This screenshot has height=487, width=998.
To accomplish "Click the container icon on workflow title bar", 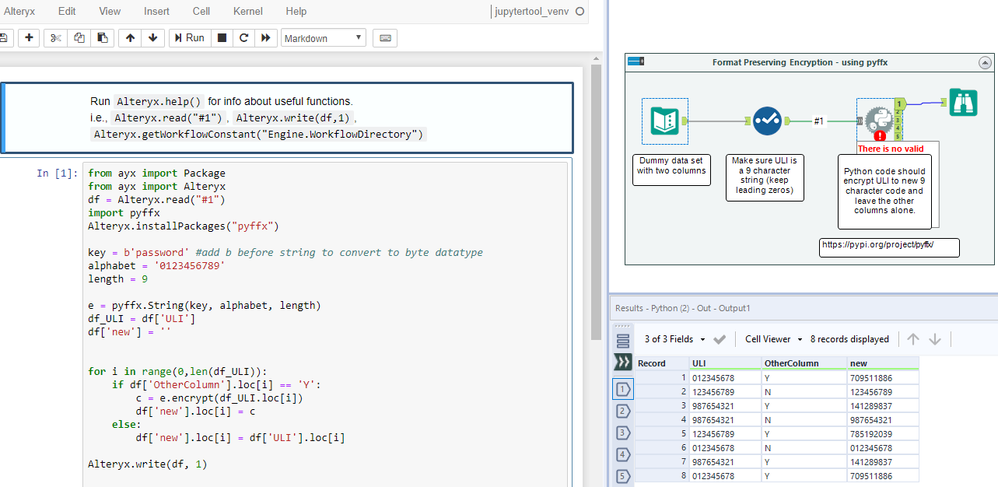I will pos(635,62).
